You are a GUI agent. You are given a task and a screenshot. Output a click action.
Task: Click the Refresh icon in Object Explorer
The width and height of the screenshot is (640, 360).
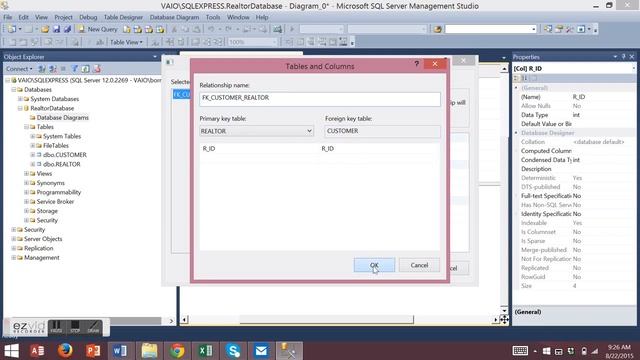point(86,69)
